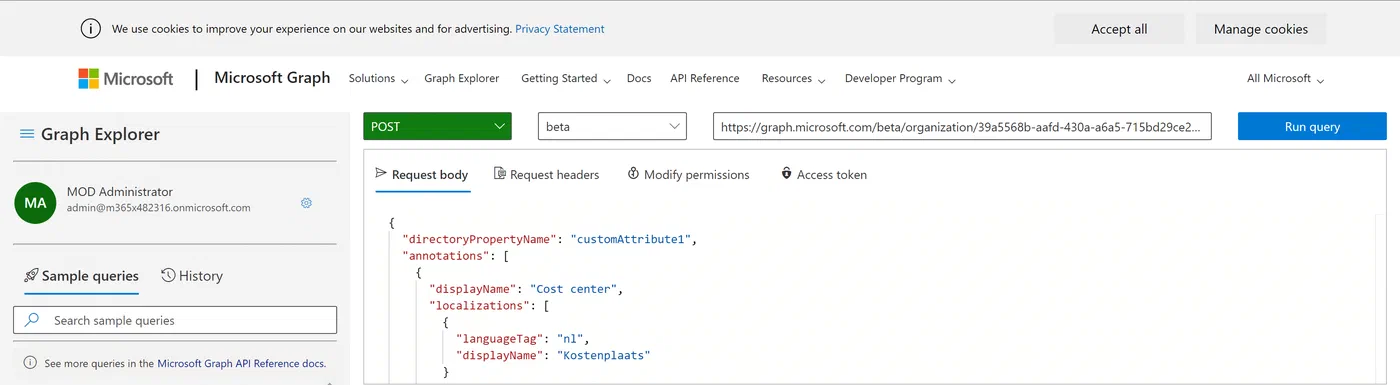Image resolution: width=1400 pixels, height=385 pixels.
Task: Click the languageTag "nl" line
Action: 523,339
